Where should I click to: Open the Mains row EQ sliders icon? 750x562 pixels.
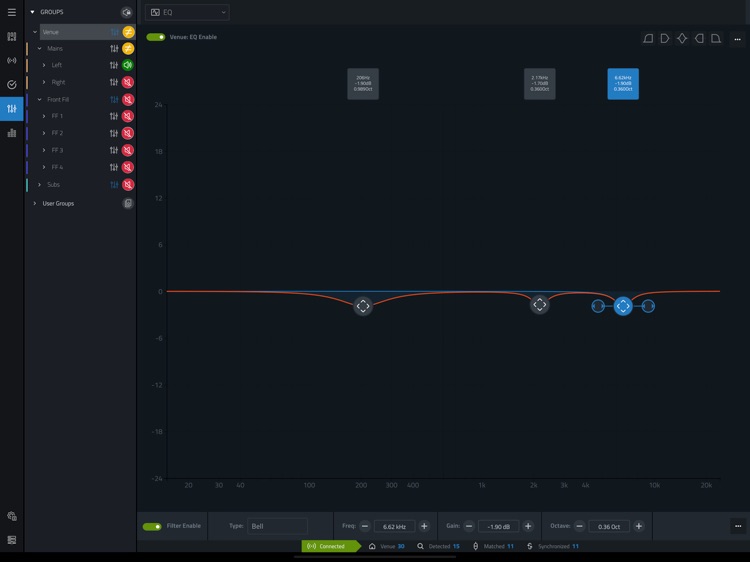[x=114, y=48]
